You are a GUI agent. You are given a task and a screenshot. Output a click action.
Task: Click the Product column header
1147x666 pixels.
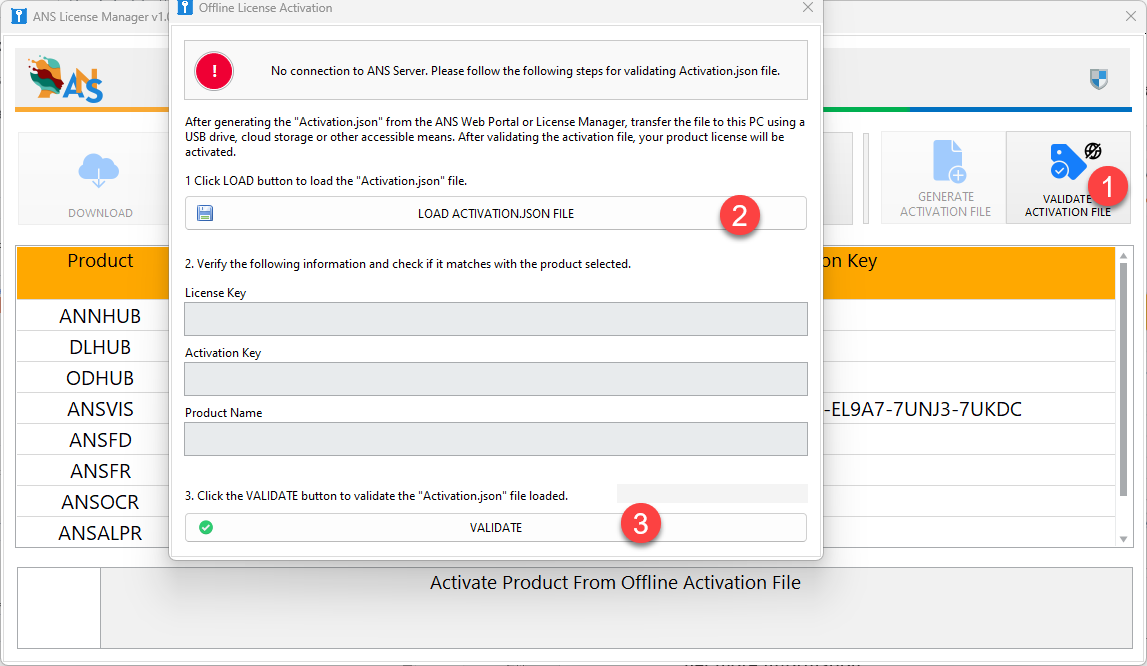[x=100, y=261]
